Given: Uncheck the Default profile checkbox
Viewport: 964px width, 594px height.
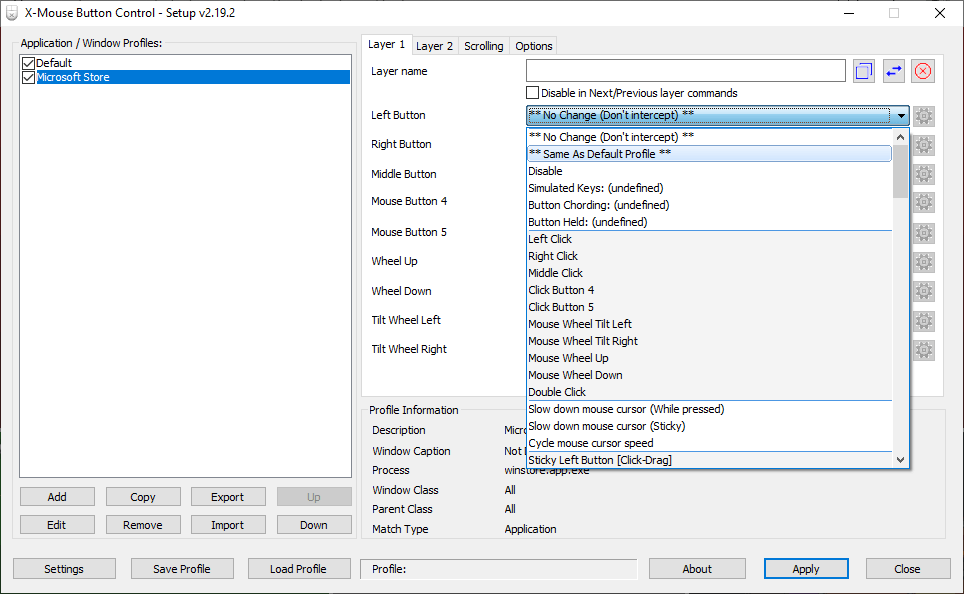Looking at the screenshot, I should pyautogui.click(x=28, y=63).
